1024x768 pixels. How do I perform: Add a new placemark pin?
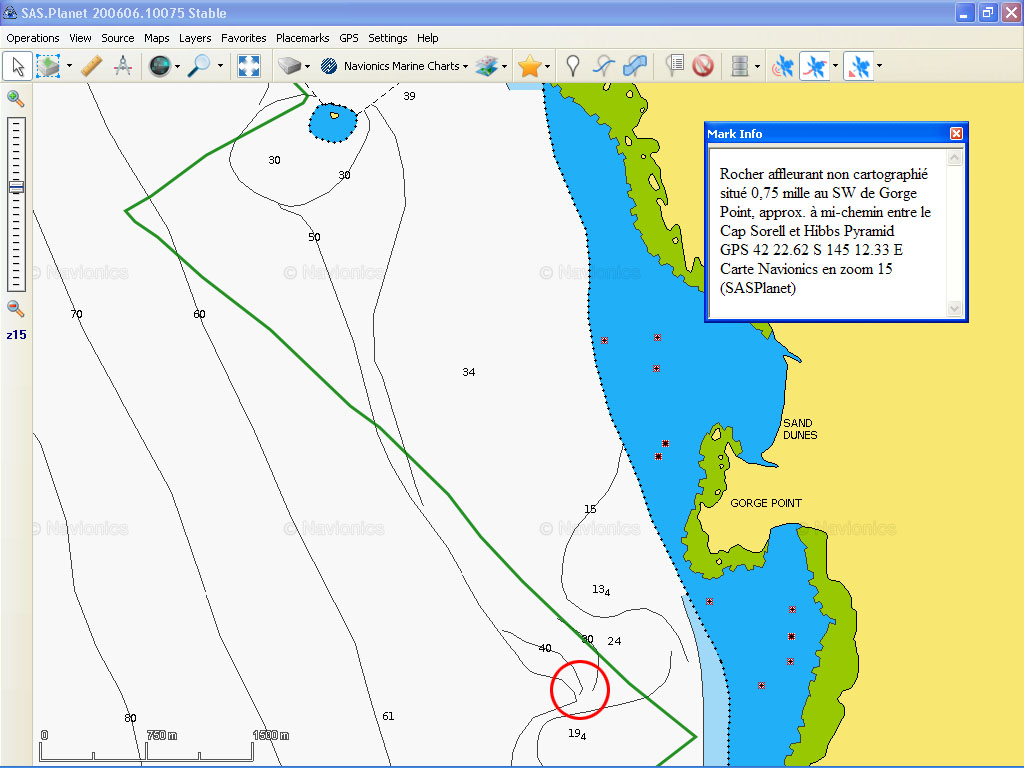click(x=573, y=66)
